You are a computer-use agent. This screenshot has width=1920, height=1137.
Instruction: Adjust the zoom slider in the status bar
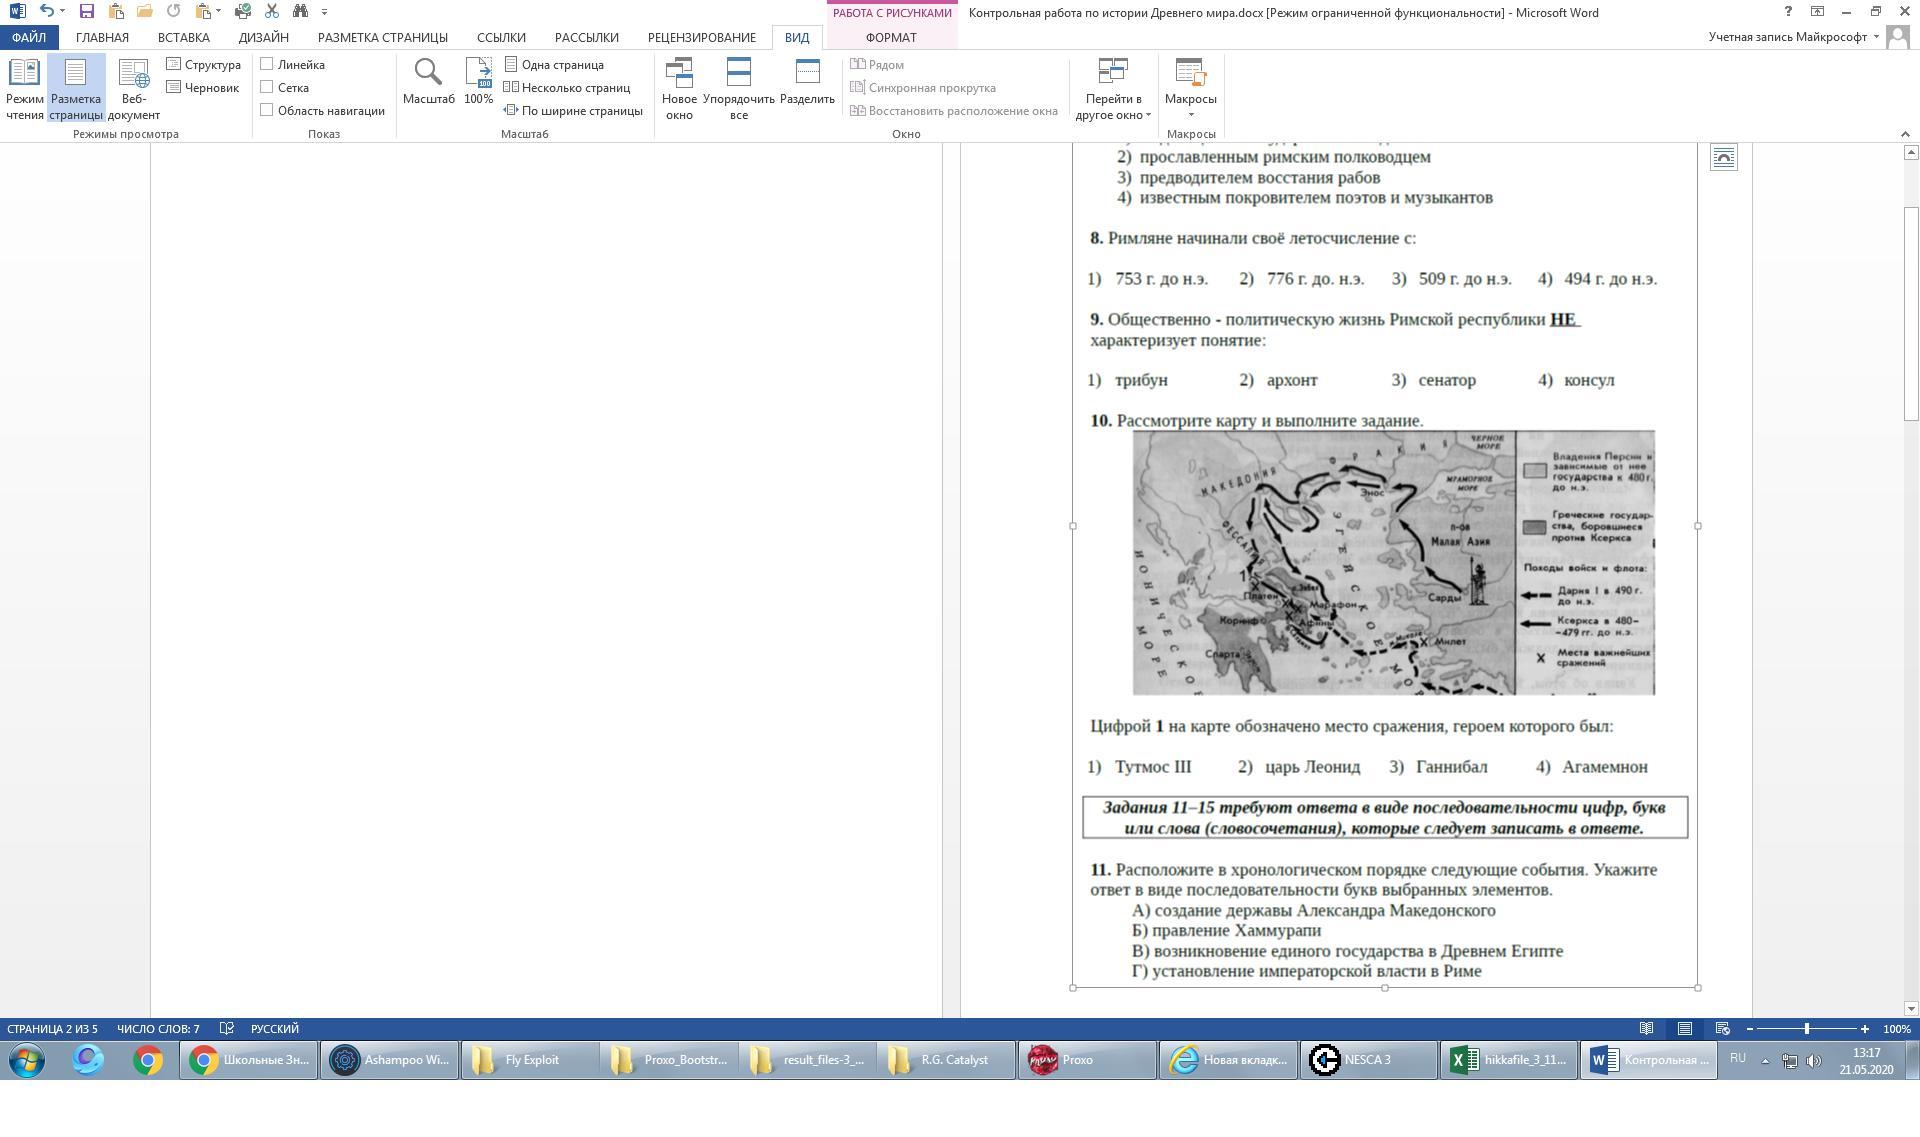[x=1806, y=1029]
